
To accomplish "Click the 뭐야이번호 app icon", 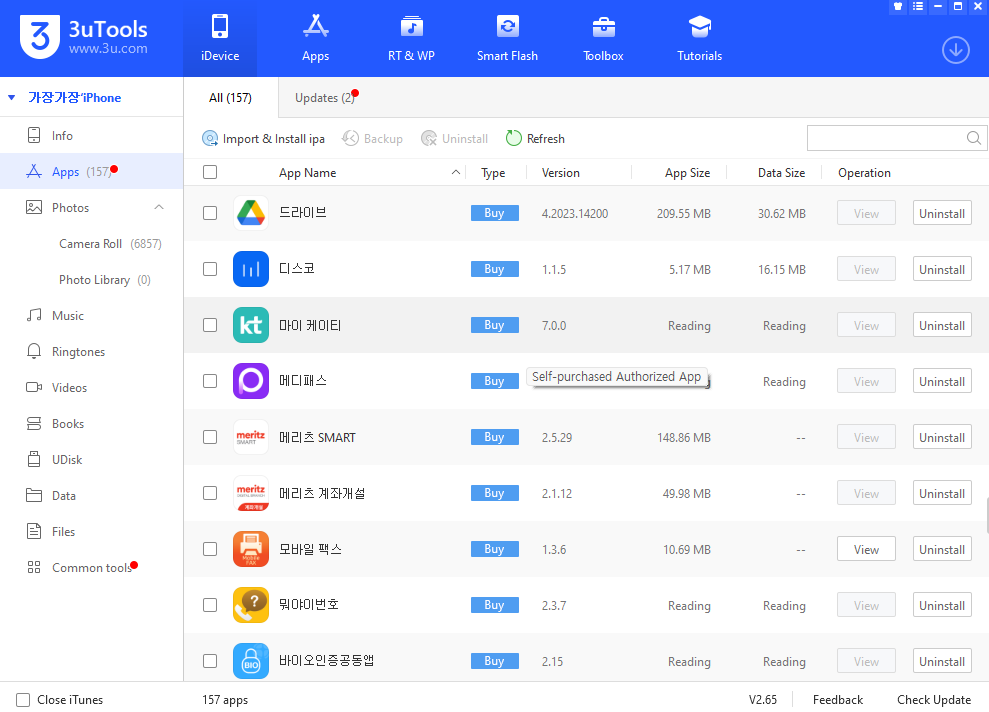I will (x=250, y=605).
